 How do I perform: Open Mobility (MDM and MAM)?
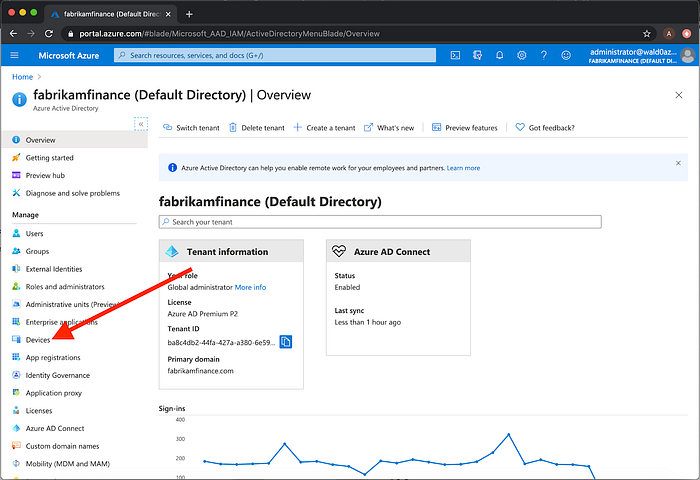67,464
